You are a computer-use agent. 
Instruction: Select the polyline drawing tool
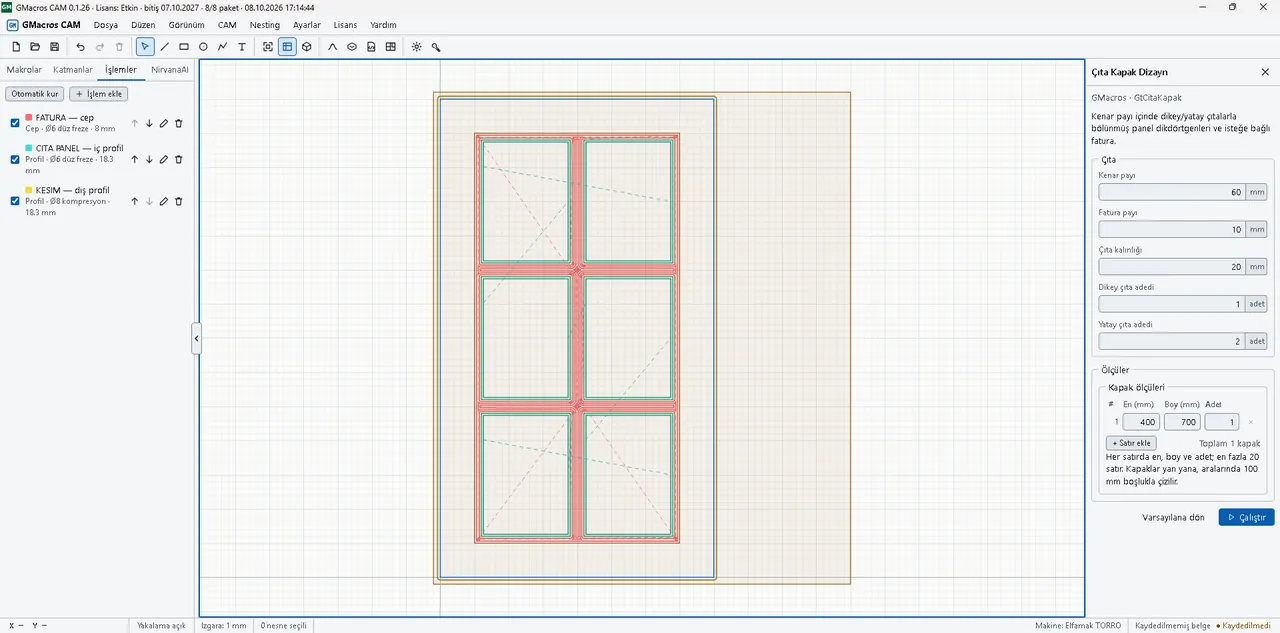coord(222,47)
